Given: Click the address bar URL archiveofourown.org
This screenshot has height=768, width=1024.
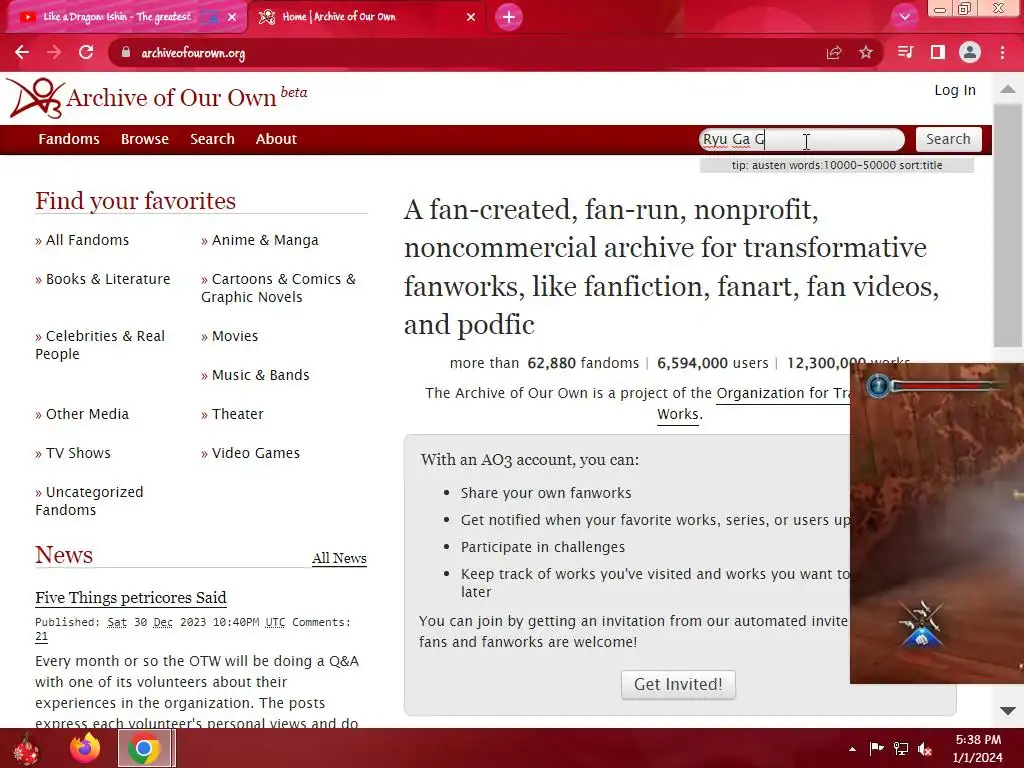Looking at the screenshot, I should [193, 53].
